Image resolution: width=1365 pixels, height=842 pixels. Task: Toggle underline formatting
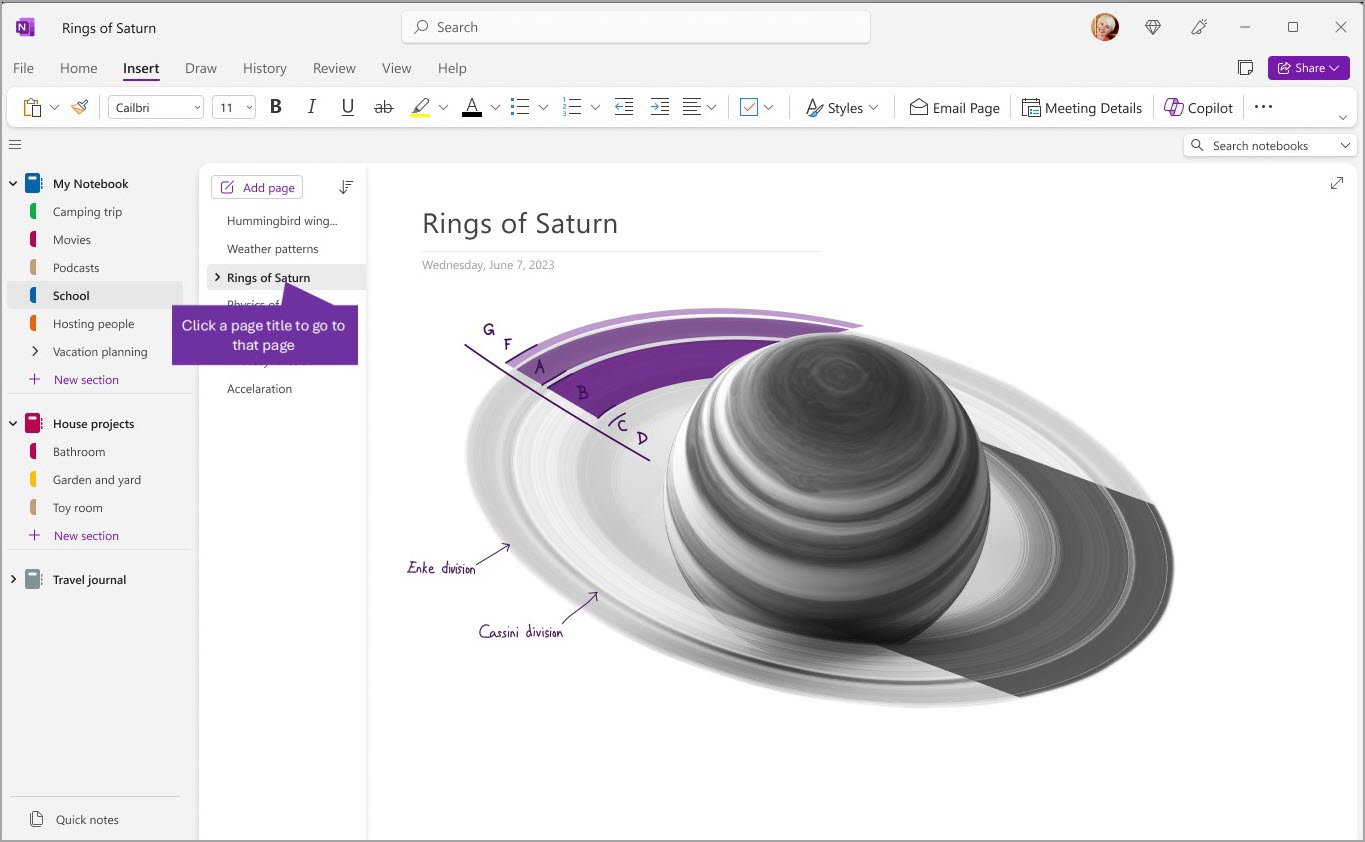coord(347,107)
